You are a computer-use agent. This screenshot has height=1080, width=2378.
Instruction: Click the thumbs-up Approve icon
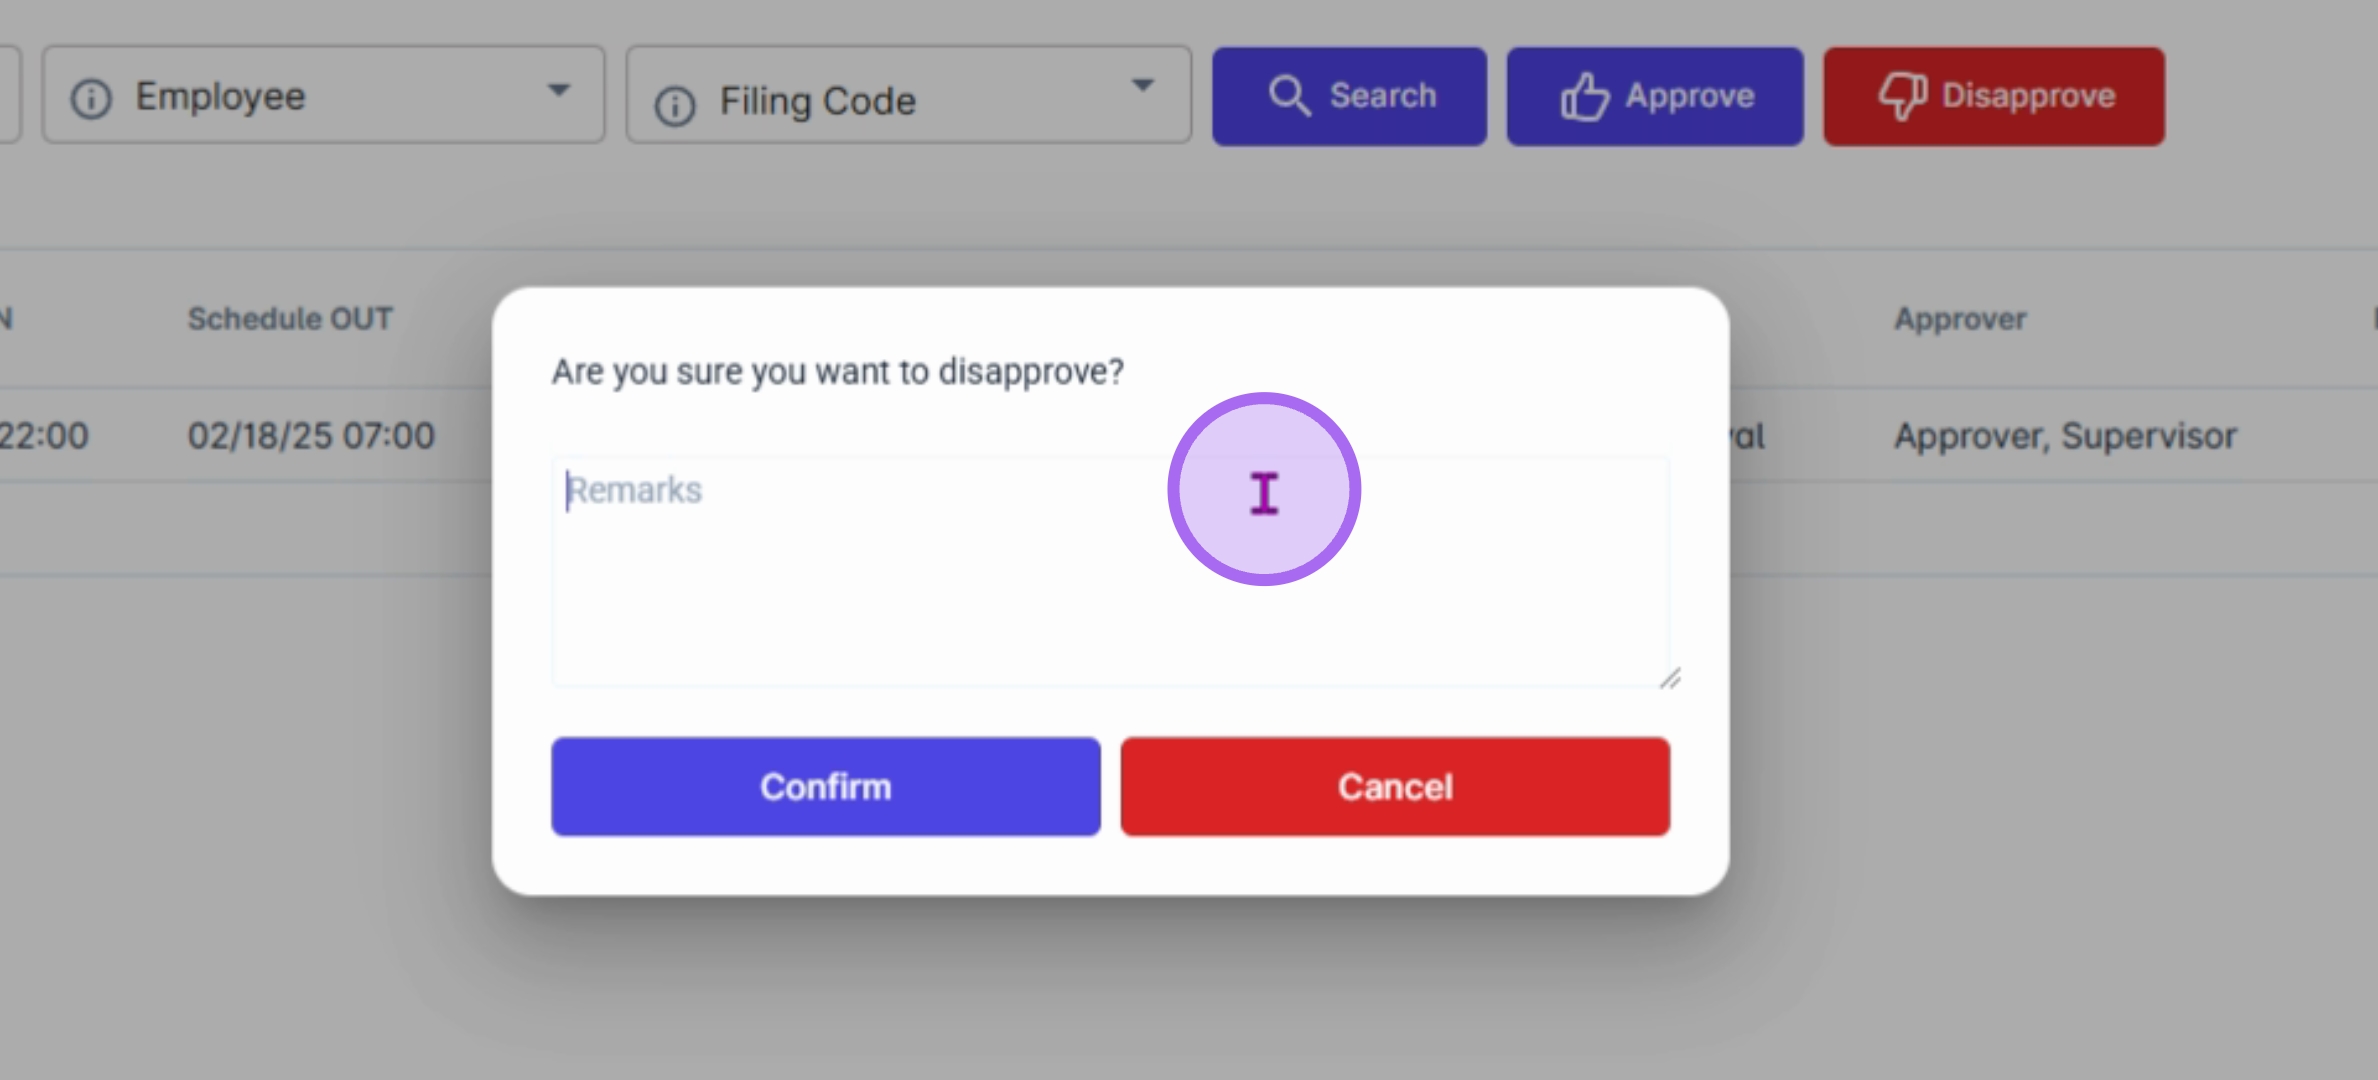(x=1585, y=97)
